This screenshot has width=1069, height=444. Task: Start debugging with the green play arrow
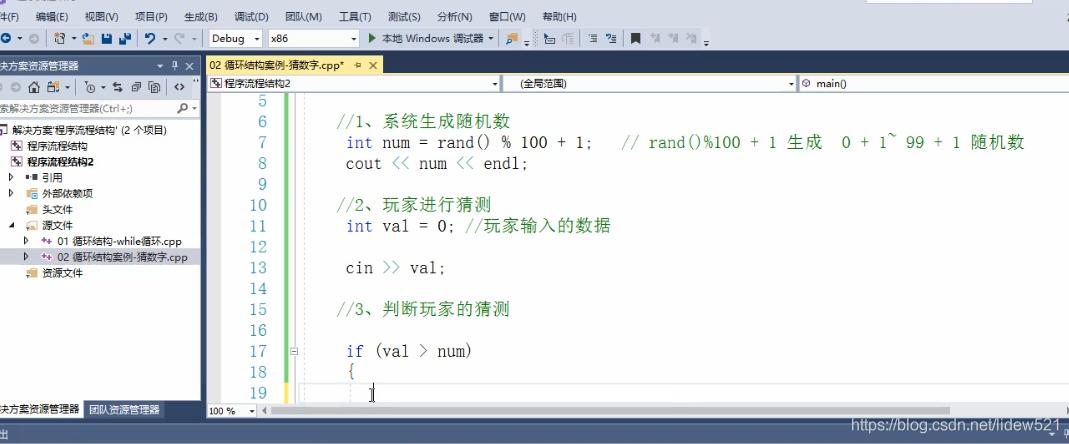372,39
